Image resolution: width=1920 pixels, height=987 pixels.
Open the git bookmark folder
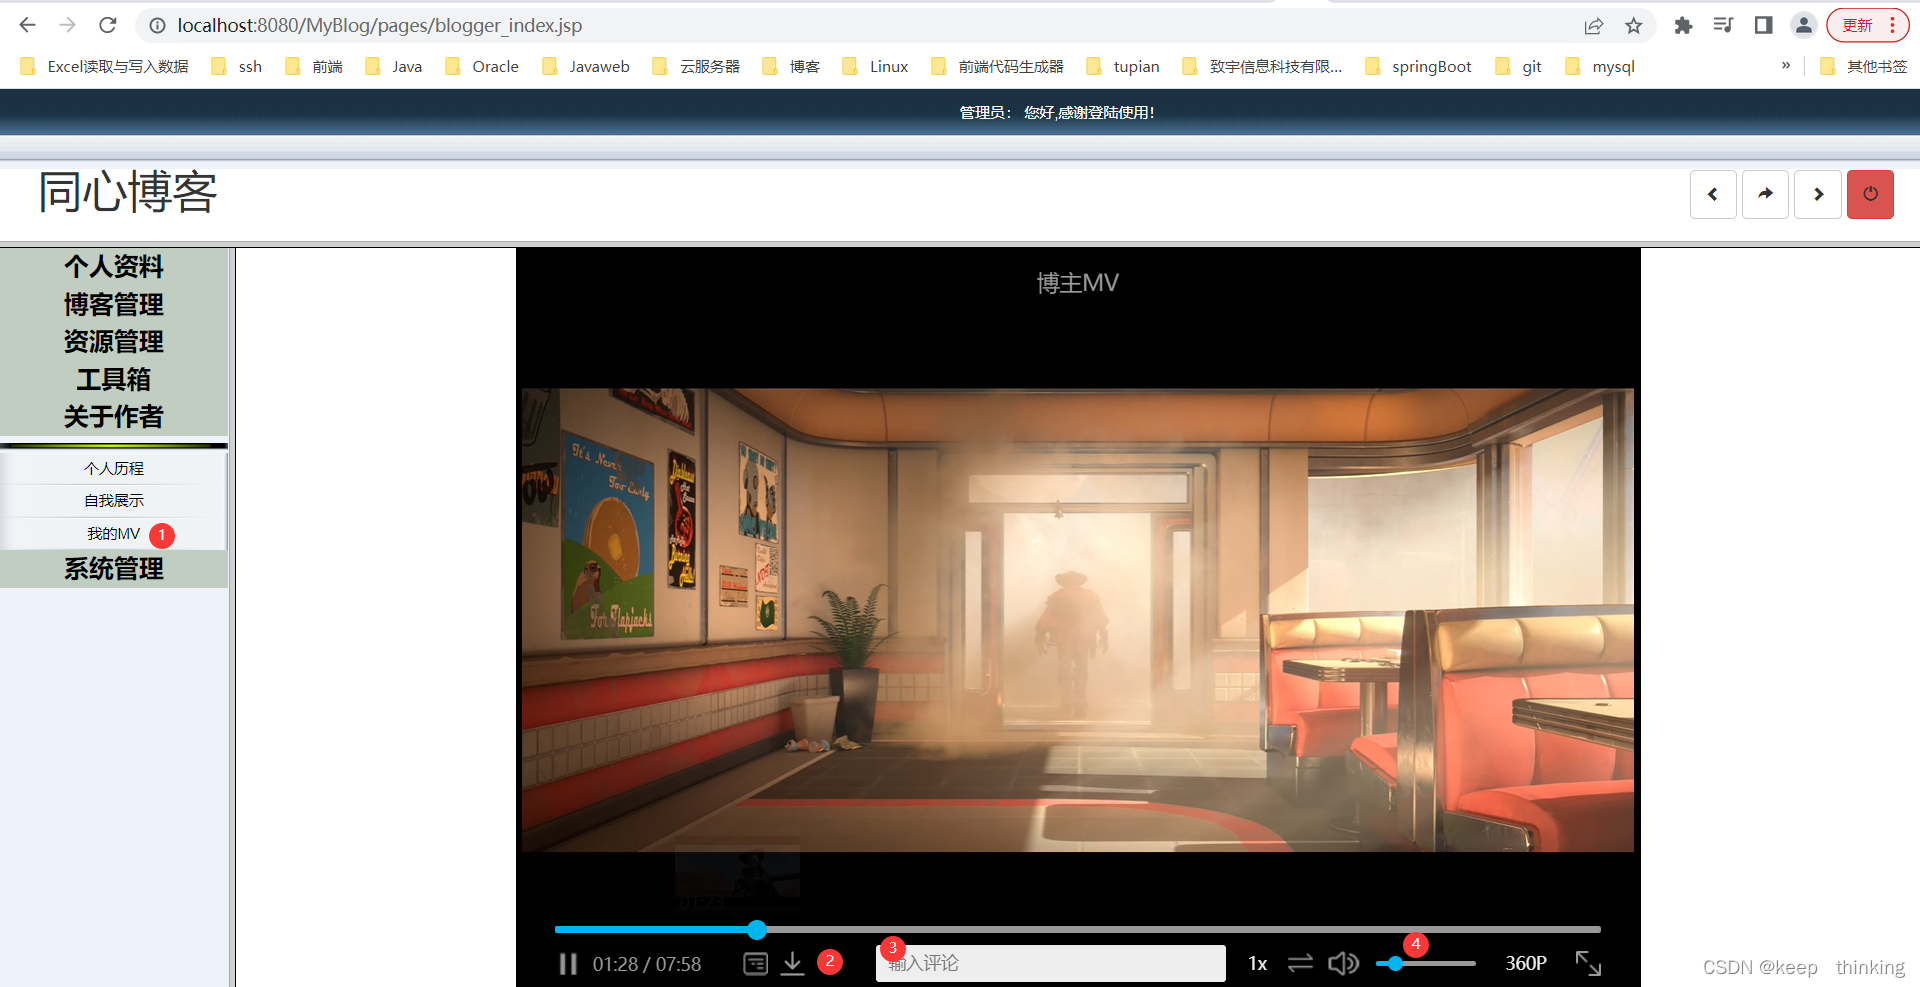point(1519,66)
